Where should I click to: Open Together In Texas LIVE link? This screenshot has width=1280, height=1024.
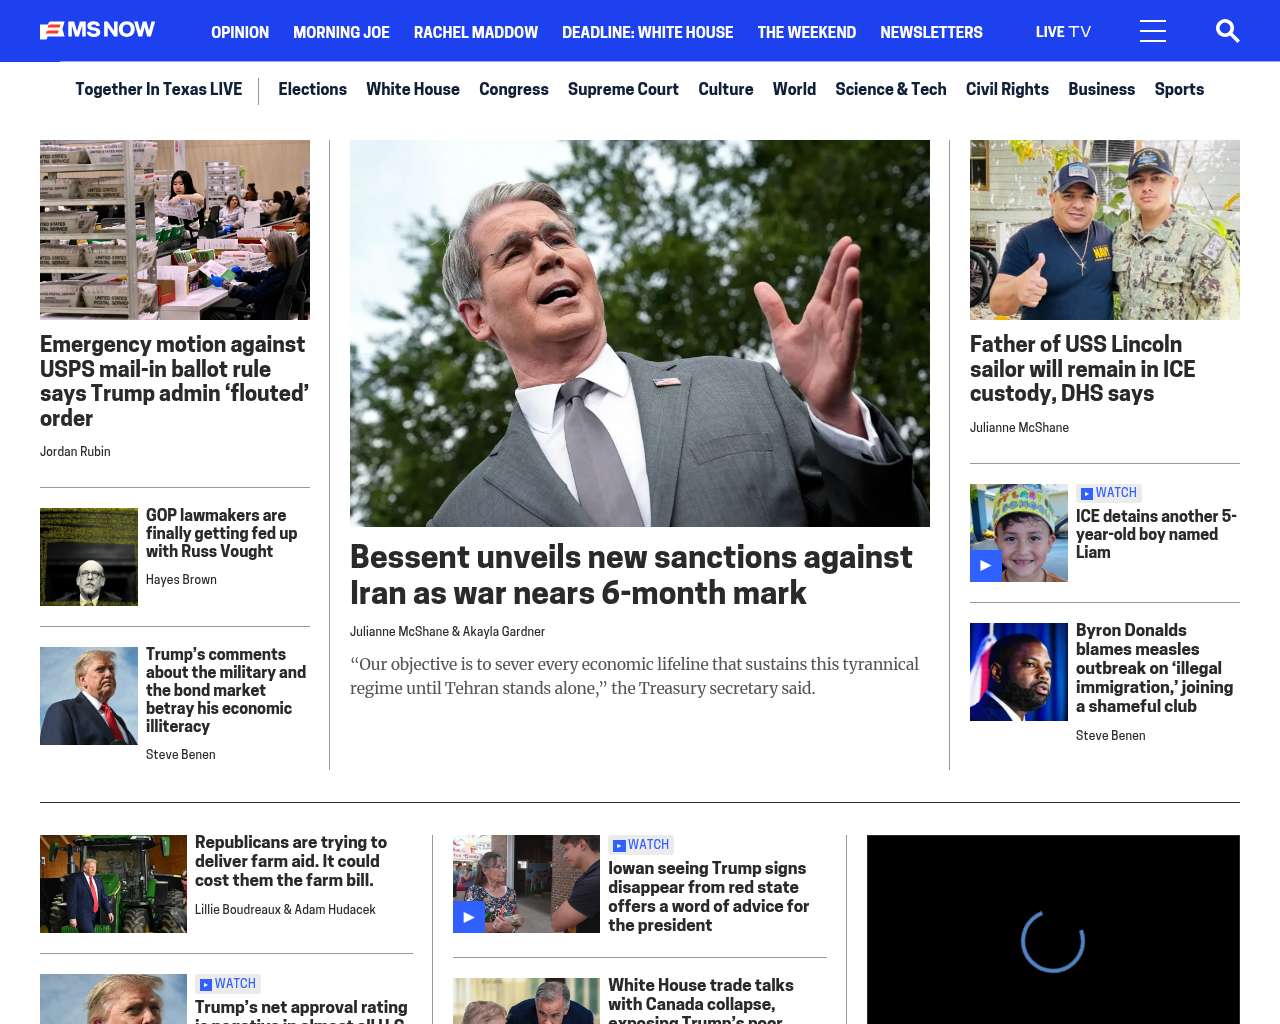click(x=158, y=89)
